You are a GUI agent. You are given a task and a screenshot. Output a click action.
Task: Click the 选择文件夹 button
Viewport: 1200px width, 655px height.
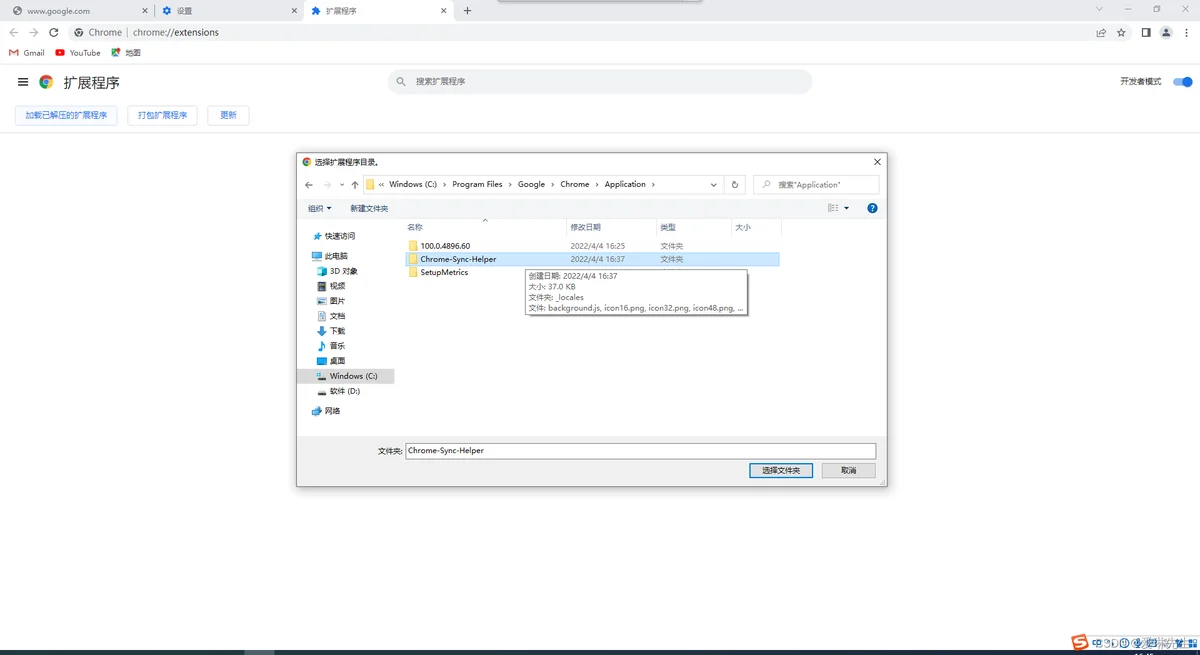[781, 470]
